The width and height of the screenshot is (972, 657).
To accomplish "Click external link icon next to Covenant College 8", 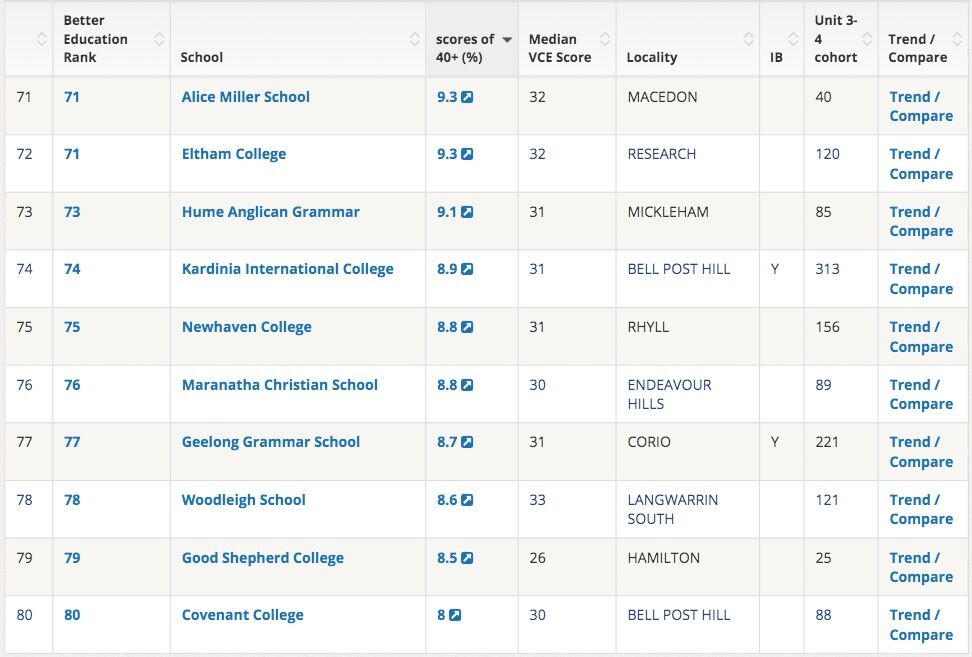I will click(455, 615).
